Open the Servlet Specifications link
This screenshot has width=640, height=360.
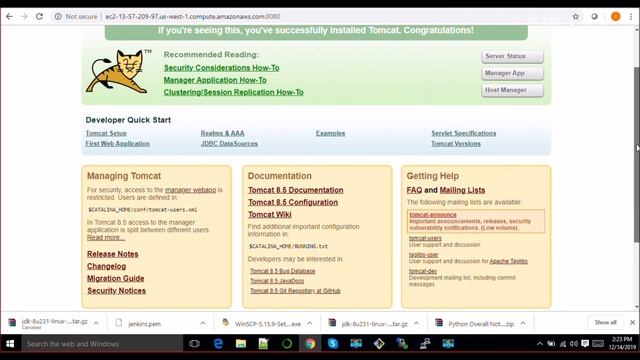click(x=464, y=133)
